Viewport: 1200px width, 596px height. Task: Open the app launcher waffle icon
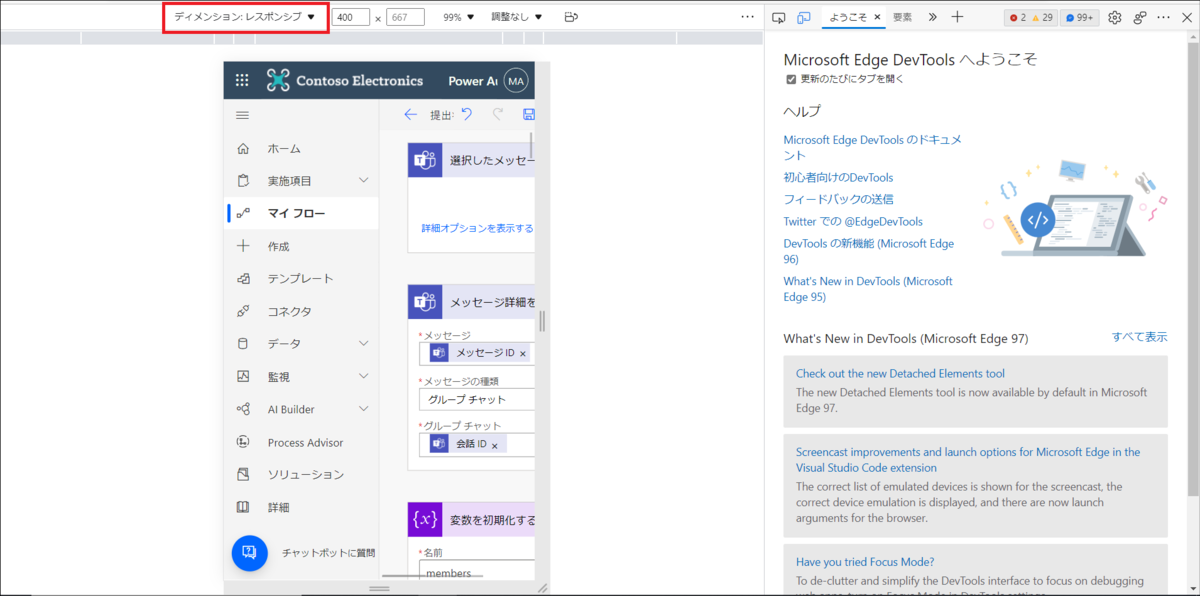point(242,81)
